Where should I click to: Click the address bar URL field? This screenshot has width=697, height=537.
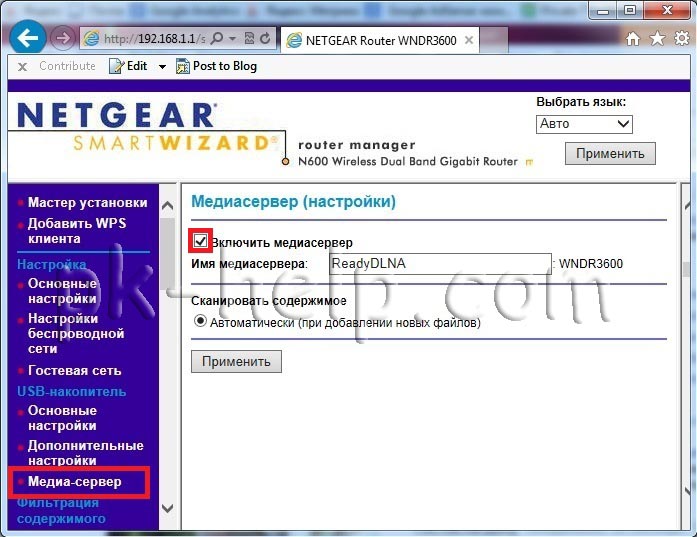coord(155,39)
